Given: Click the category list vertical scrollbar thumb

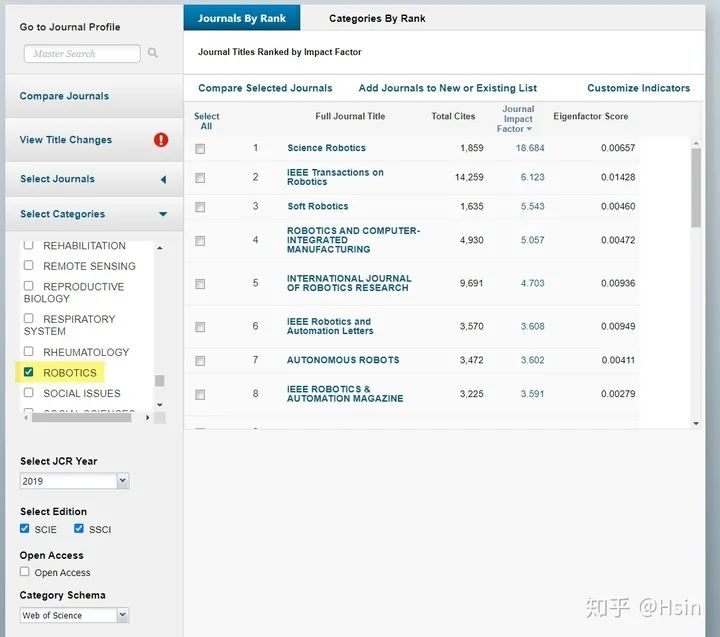Looking at the screenshot, I should pos(160,381).
